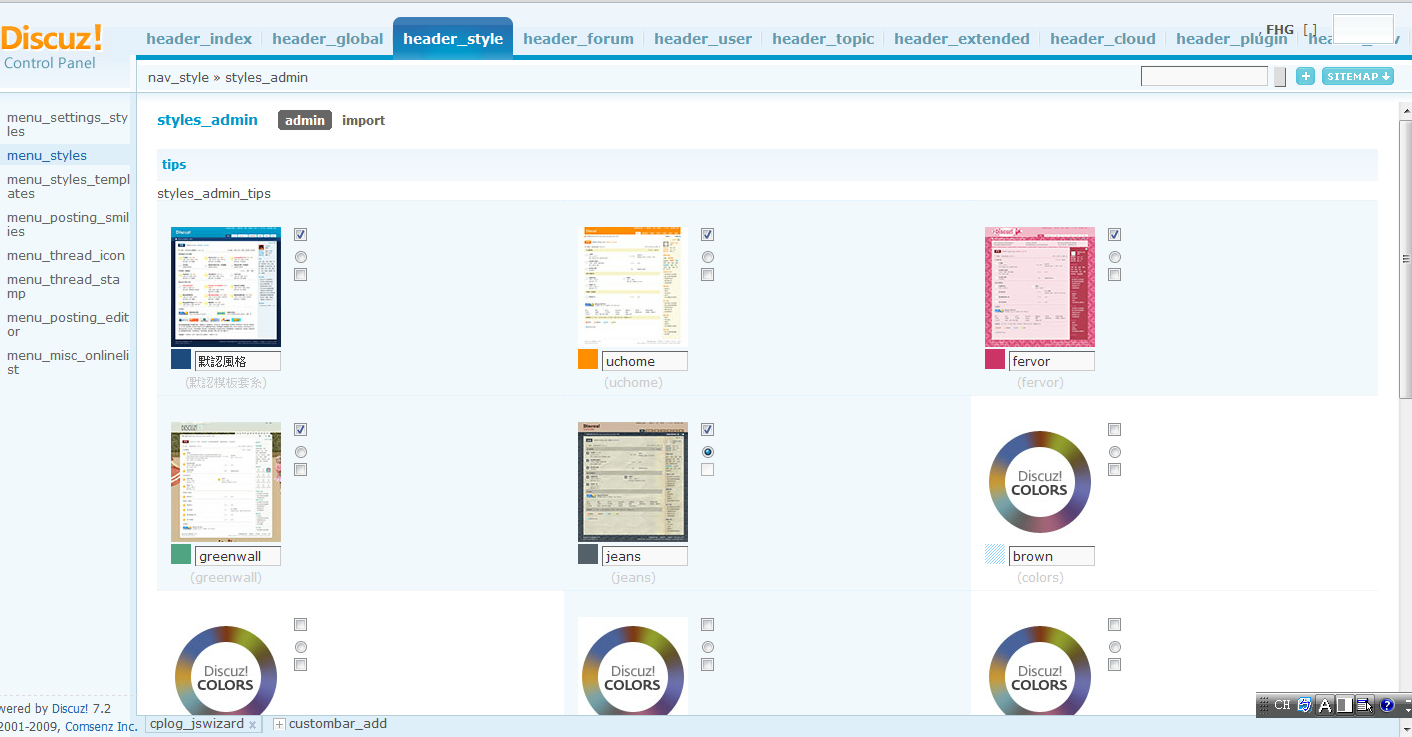
Task: Select the radio button for fervor style
Action: (1115, 257)
